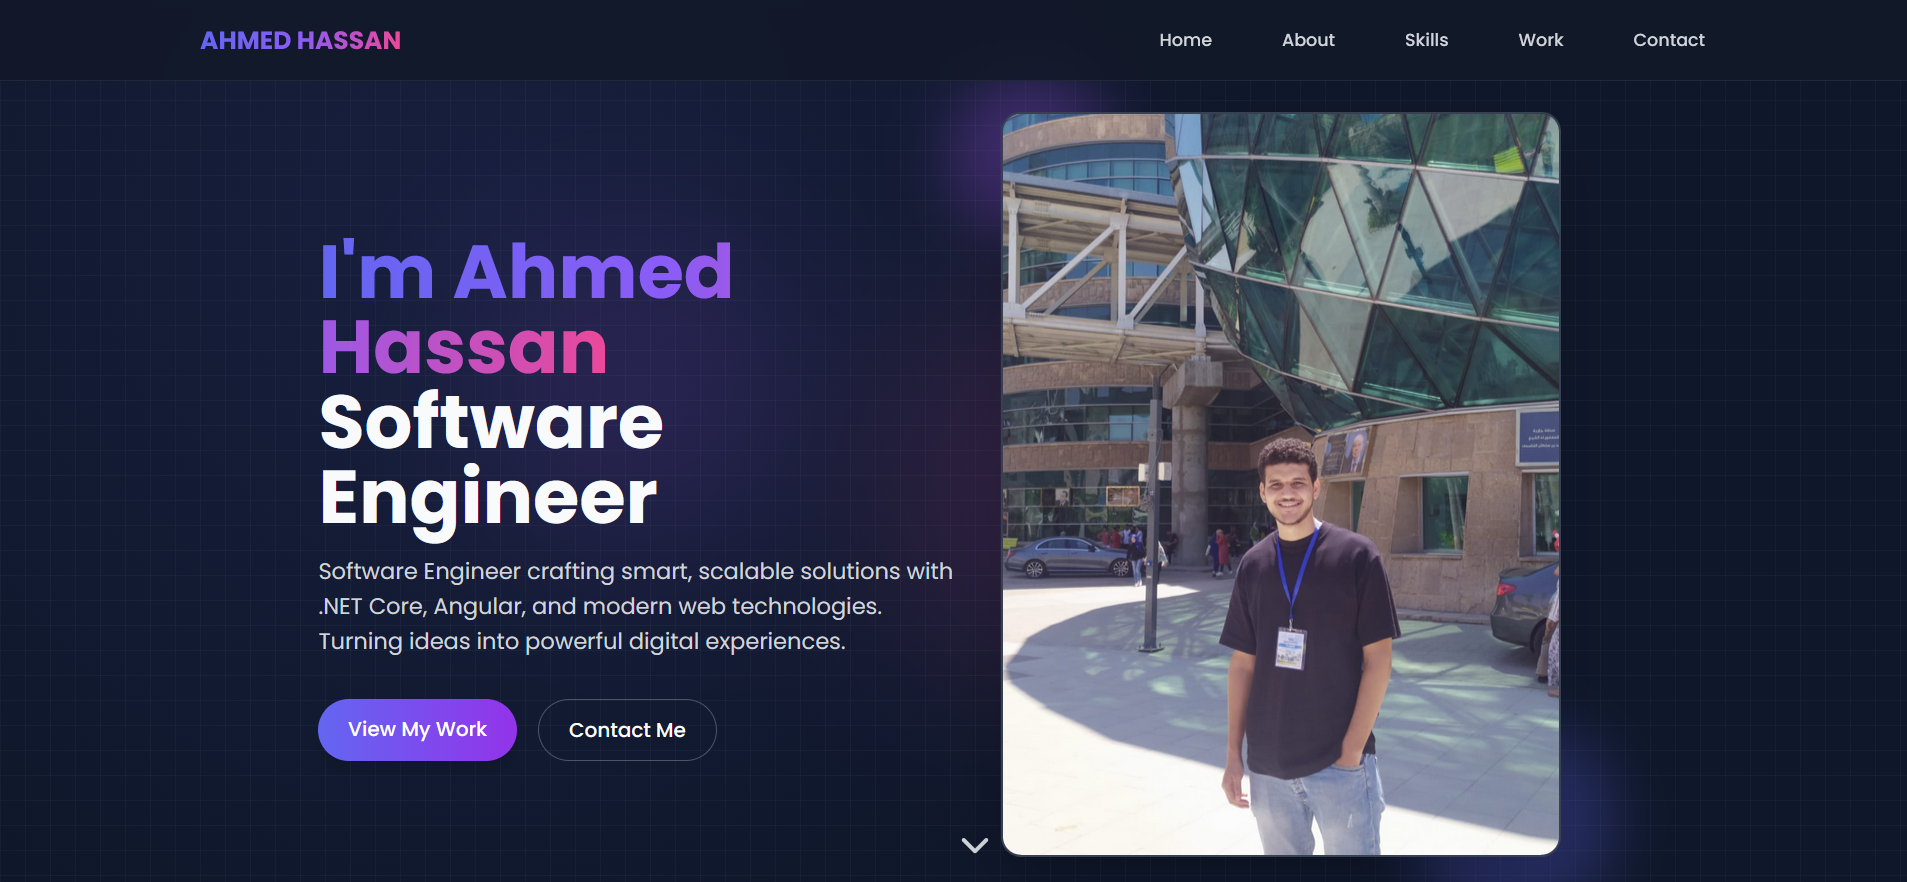
Task: Click the white "Software" heading word
Action: pos(491,422)
